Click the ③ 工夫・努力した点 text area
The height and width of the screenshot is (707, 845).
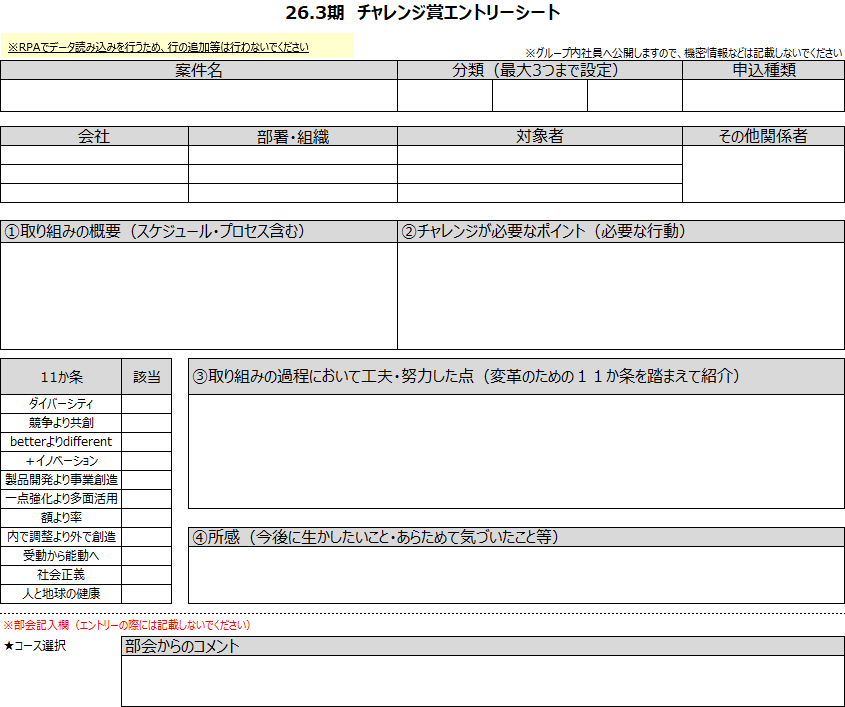tap(516, 451)
